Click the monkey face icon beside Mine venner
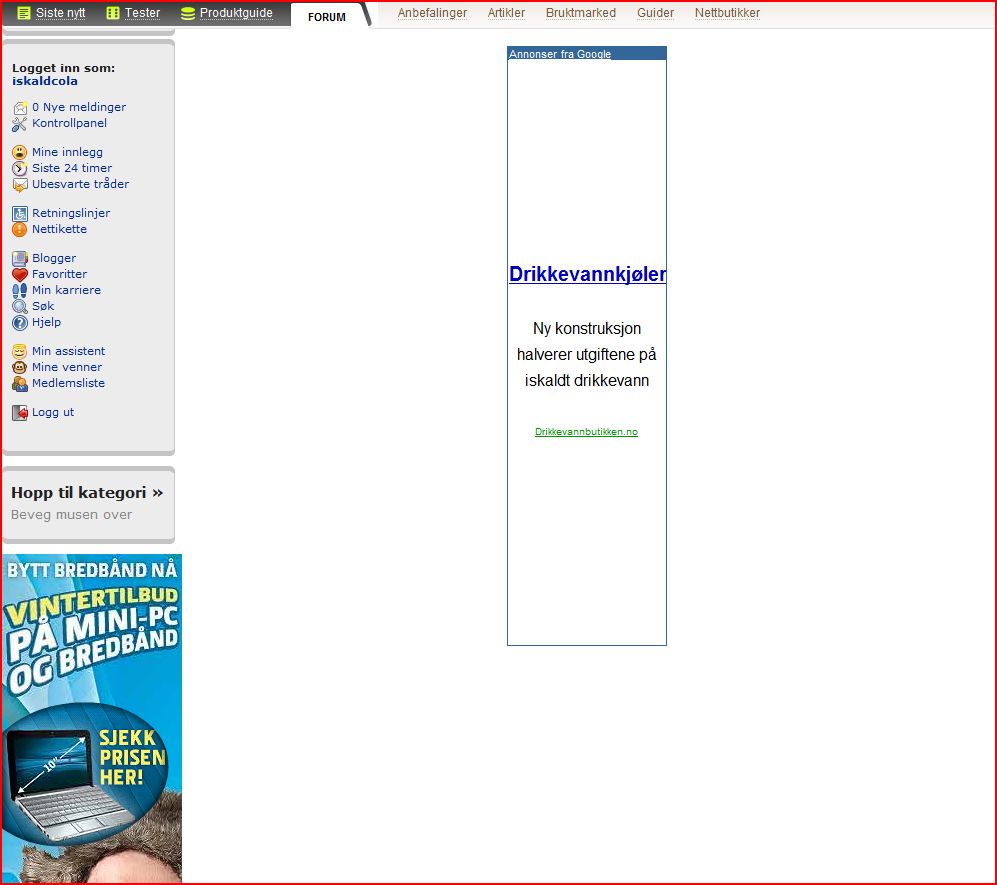 click(x=20, y=367)
